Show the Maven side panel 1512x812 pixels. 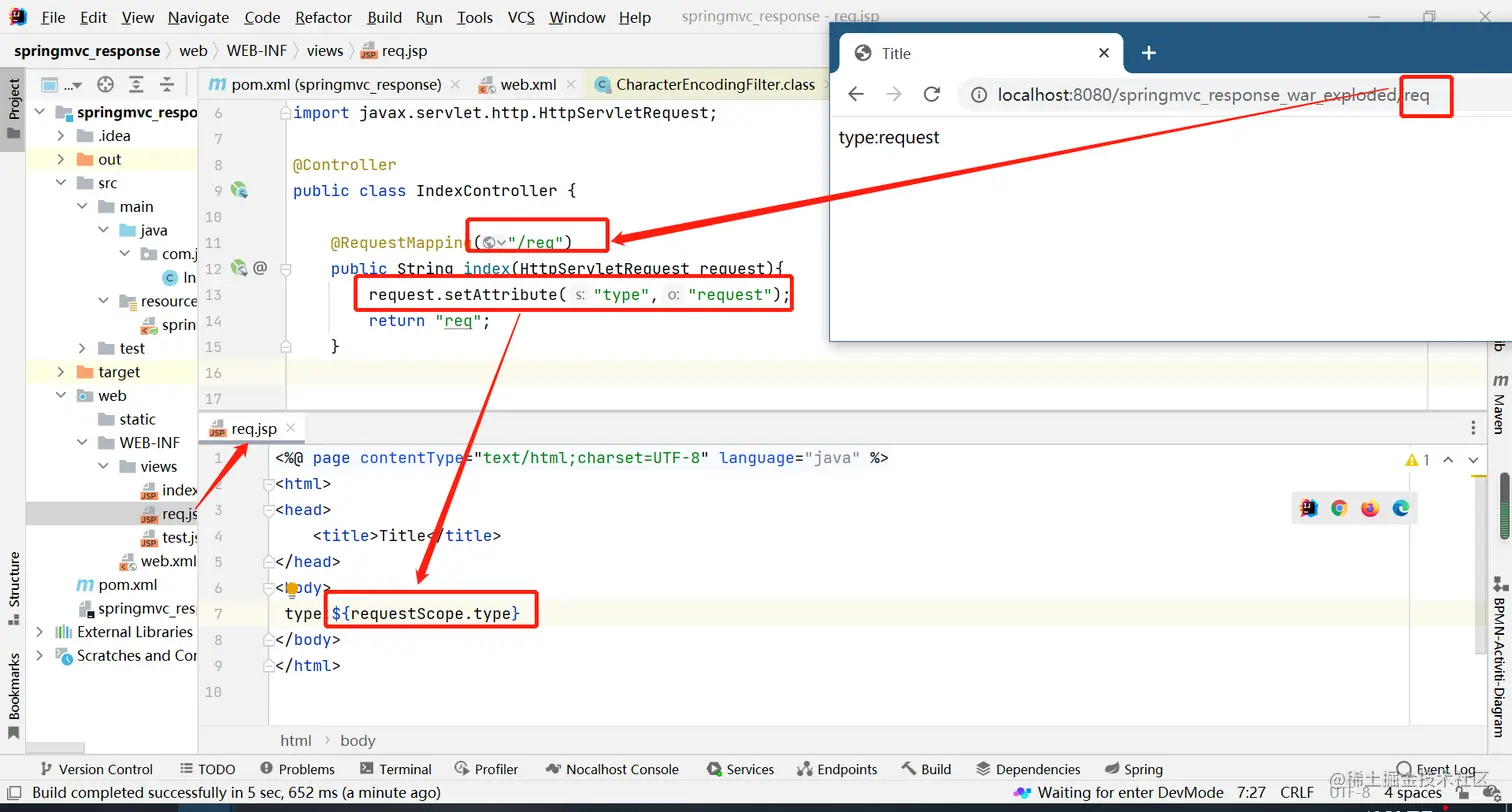[1499, 405]
